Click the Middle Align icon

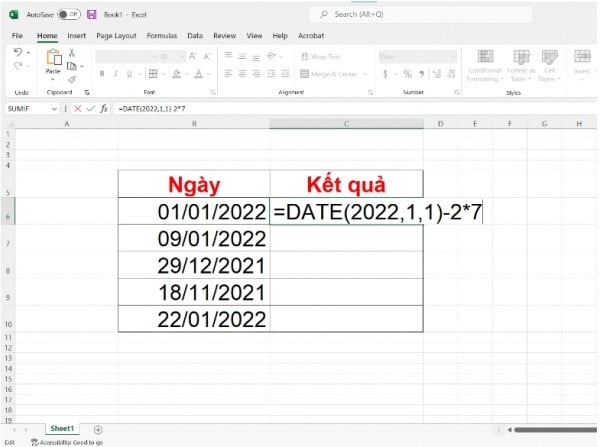click(242, 57)
